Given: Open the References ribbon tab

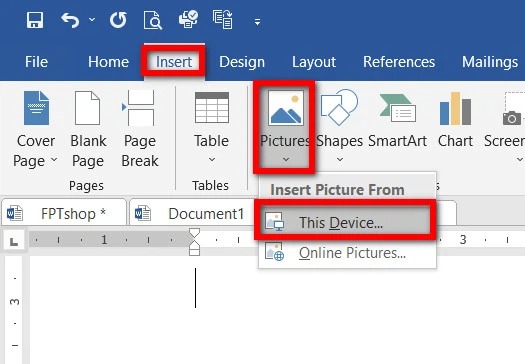Looking at the screenshot, I should [x=399, y=62].
